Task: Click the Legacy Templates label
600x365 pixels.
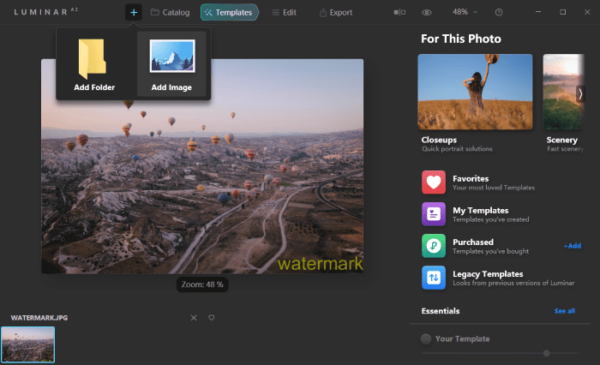Action: (488, 274)
